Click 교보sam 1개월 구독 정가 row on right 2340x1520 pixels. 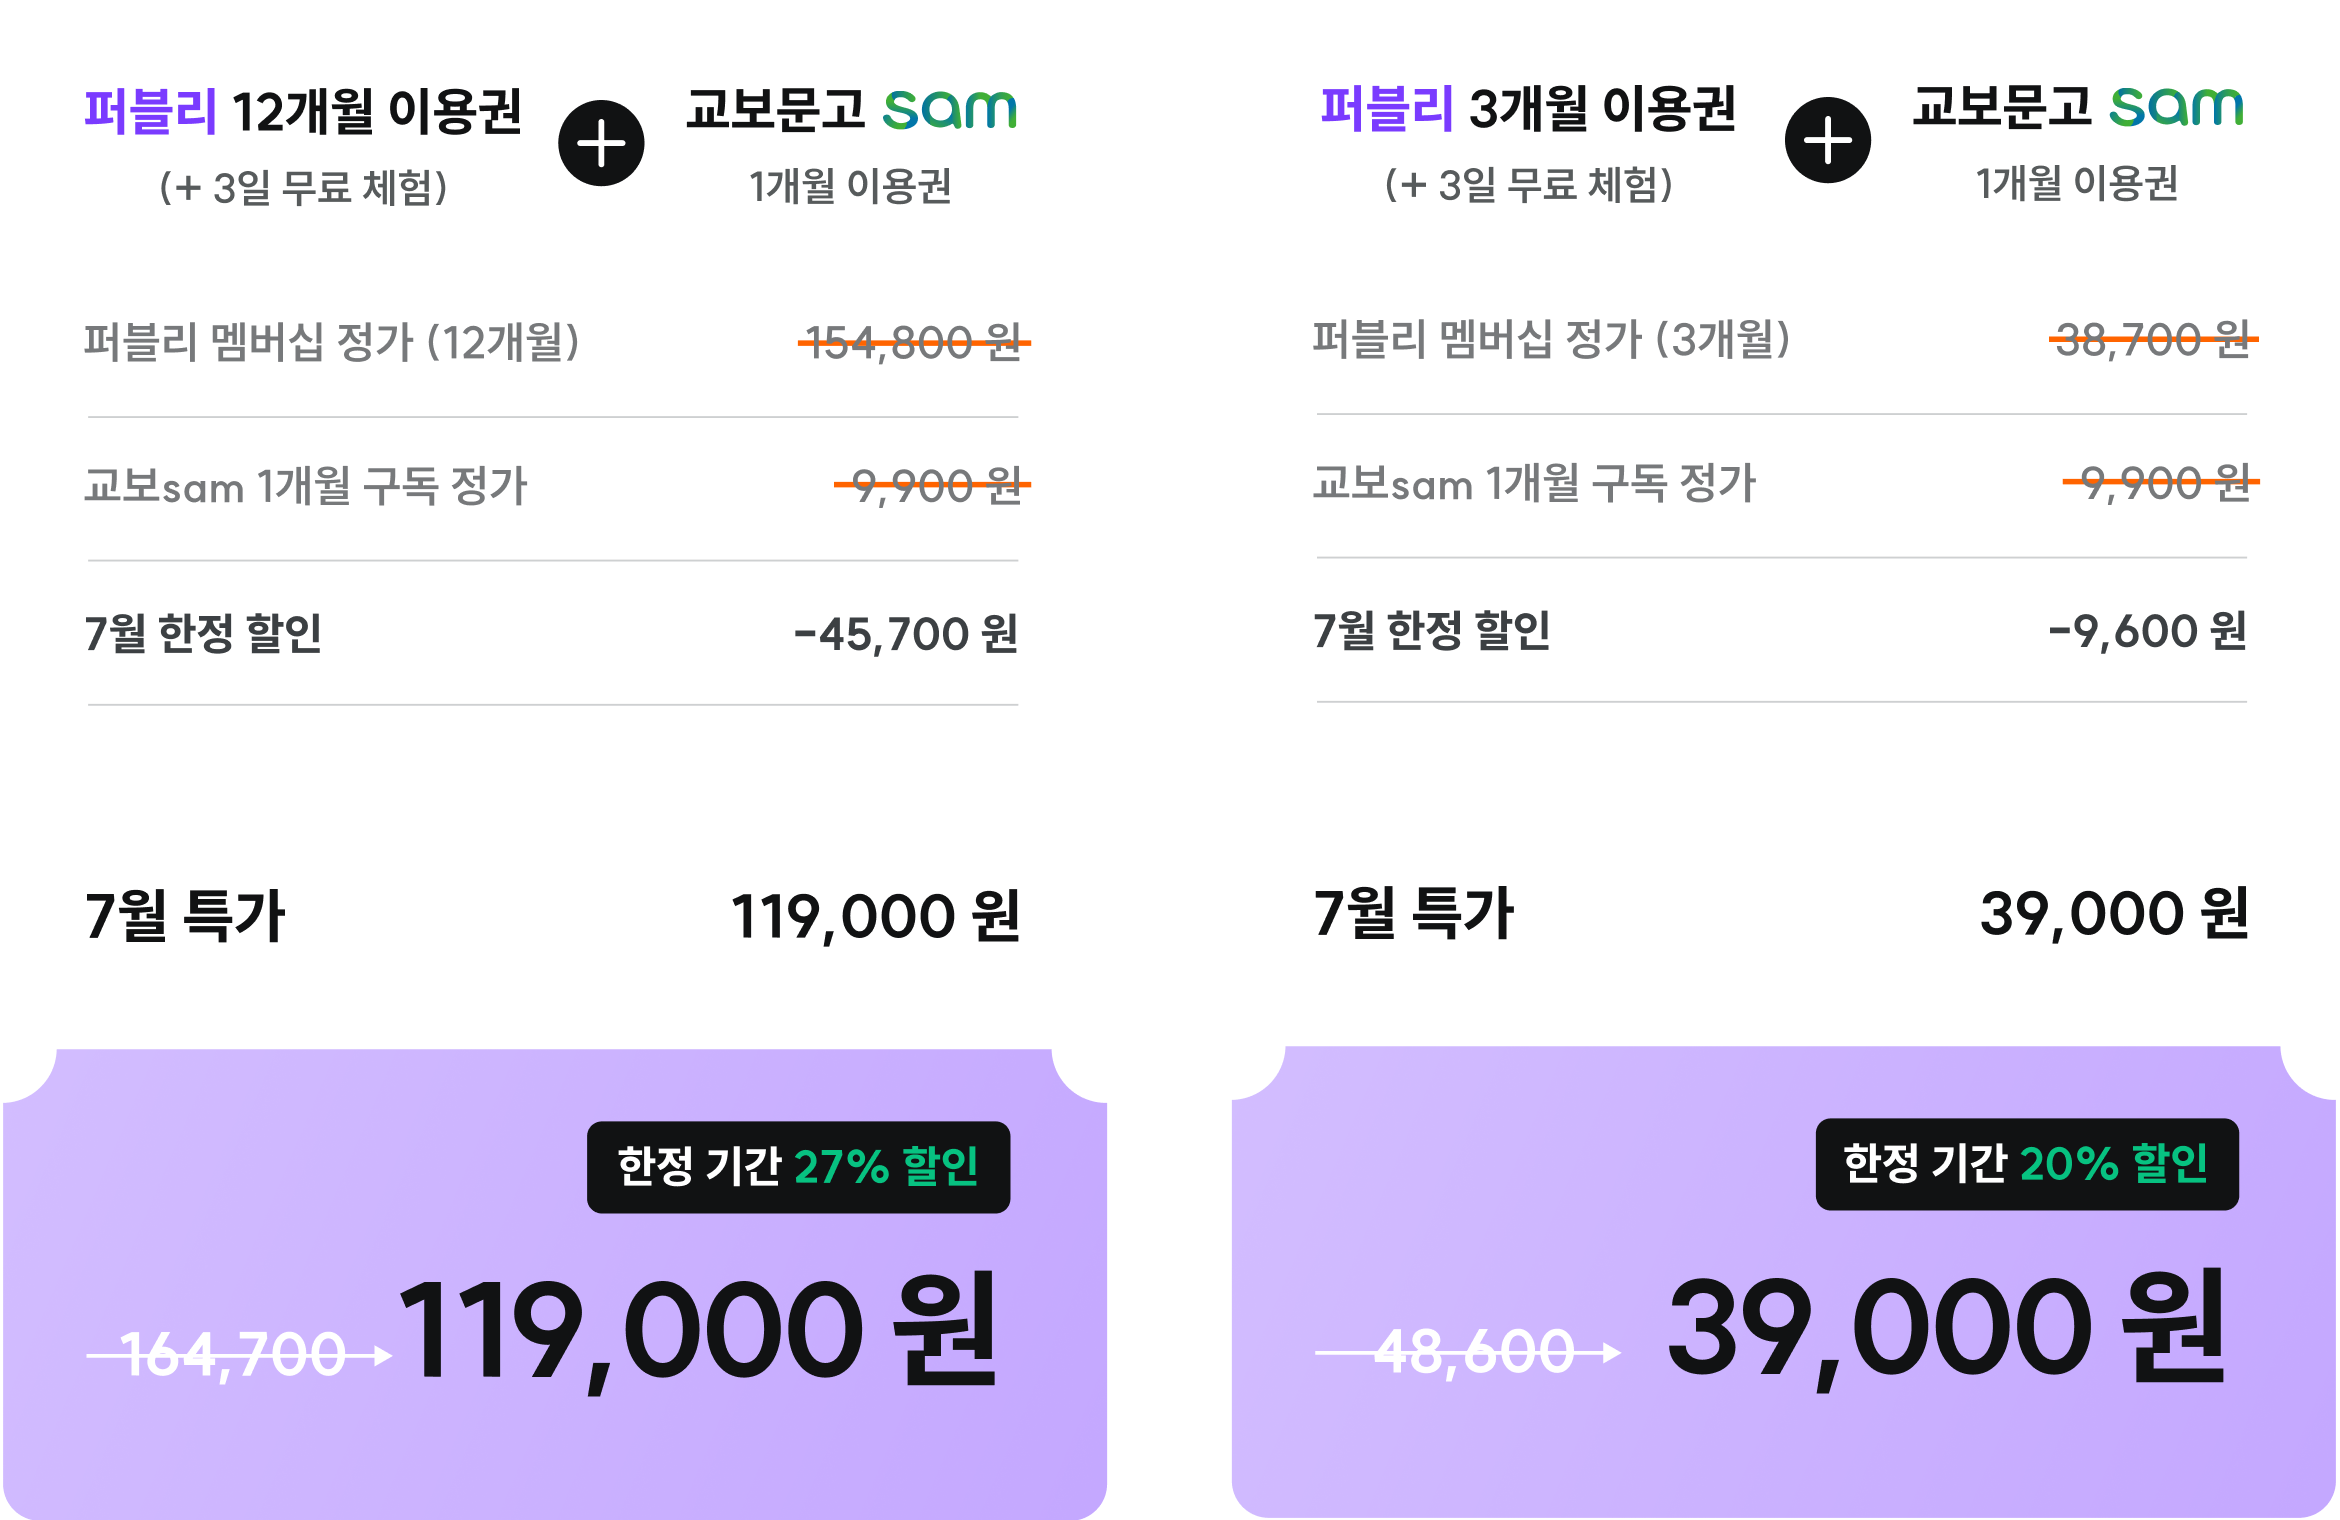[x=1782, y=484]
